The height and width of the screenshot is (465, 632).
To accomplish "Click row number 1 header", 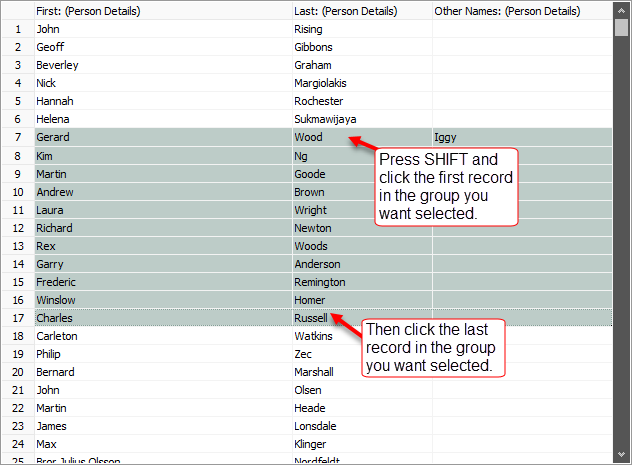I will tap(17, 29).
